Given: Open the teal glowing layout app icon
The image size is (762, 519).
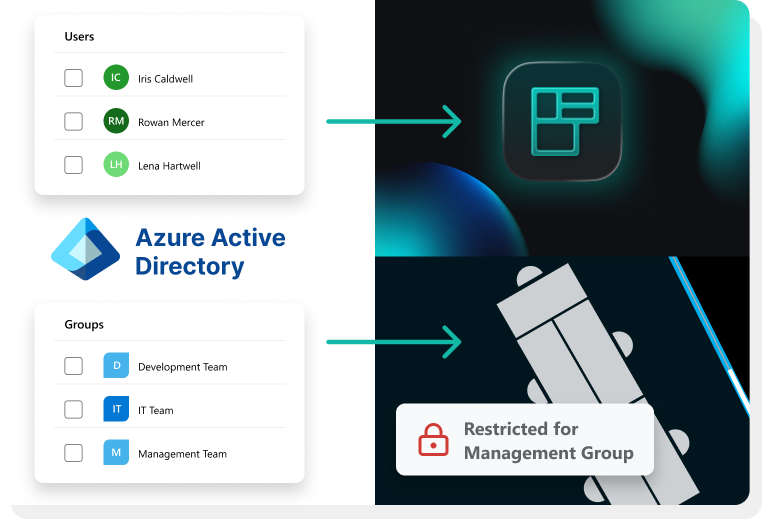Looking at the screenshot, I should pos(562,121).
